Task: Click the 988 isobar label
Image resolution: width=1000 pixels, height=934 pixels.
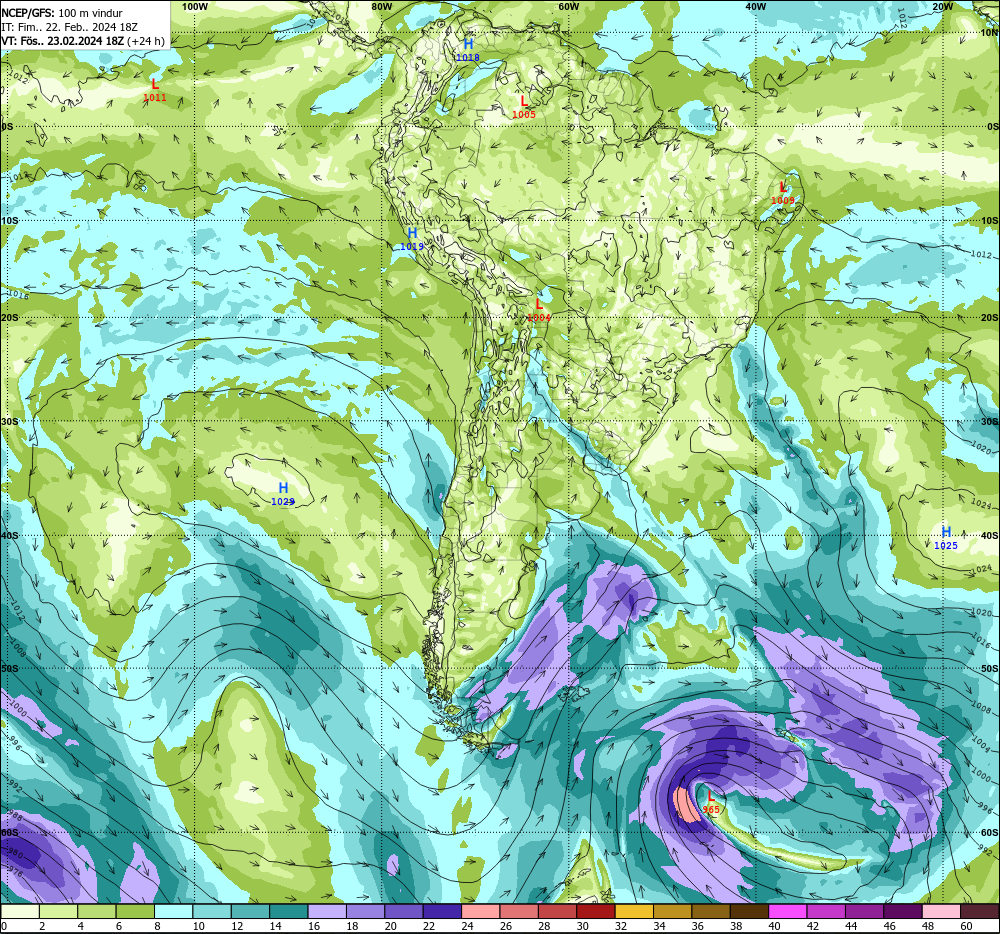Action: click(14, 817)
